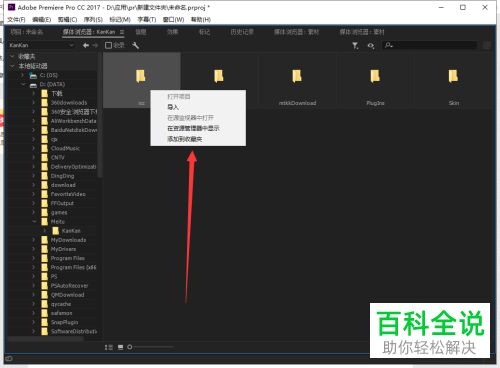
Task: Open the 序列(S) menu
Action: click(93, 20)
